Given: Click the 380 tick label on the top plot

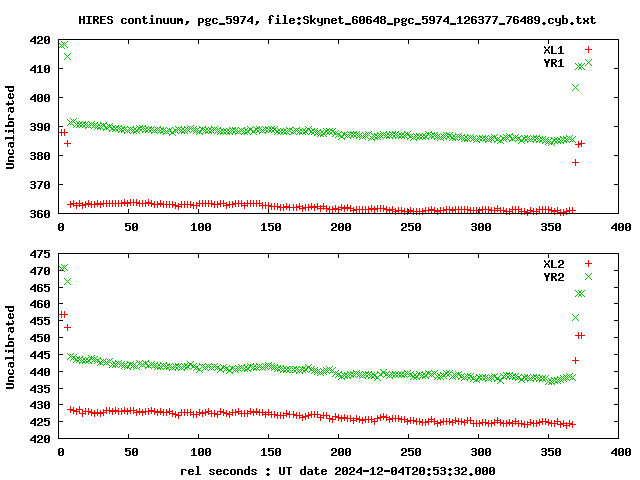Looking at the screenshot, I should pyautogui.click(x=40, y=156).
